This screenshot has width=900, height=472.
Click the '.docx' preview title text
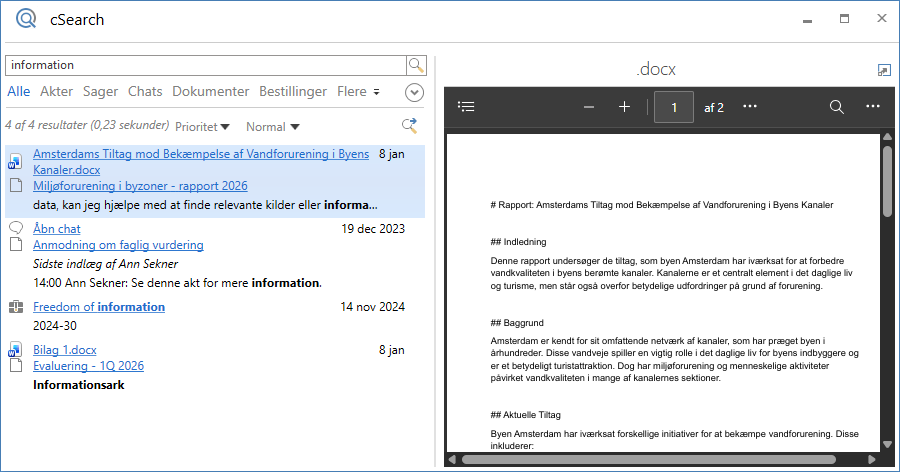[656, 69]
